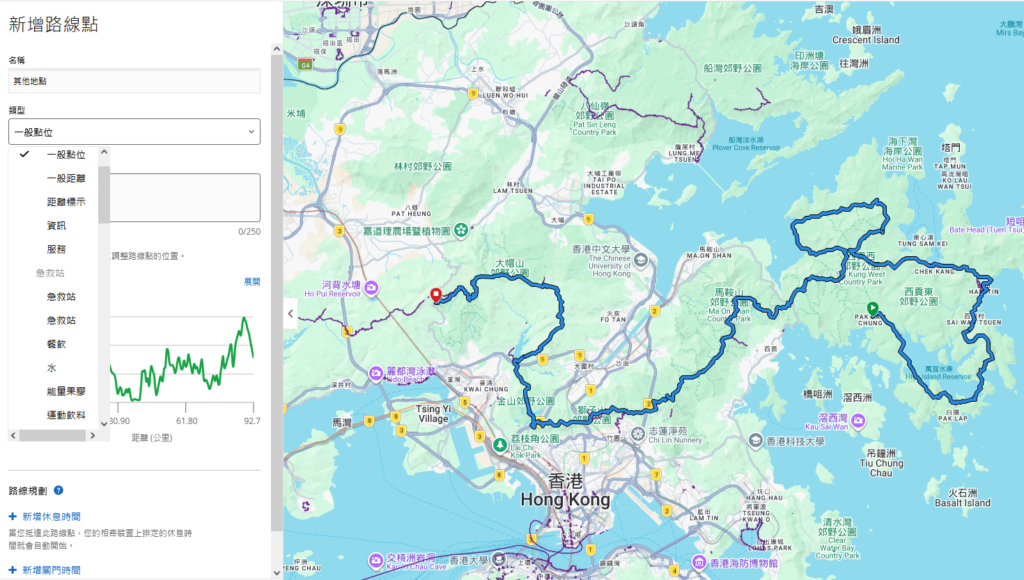Click the green start marker near Pak Tam Chung

(x=872, y=308)
